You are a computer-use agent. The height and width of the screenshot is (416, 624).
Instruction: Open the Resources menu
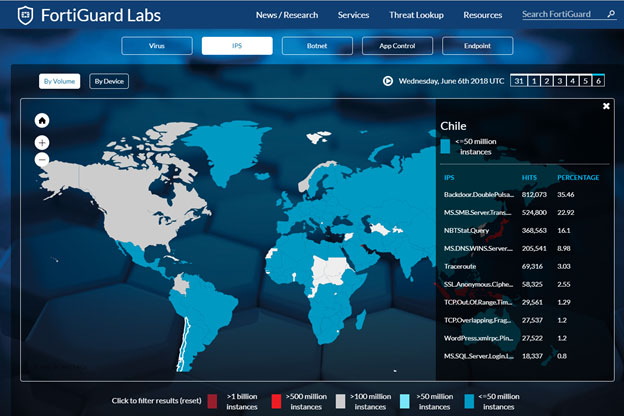tap(483, 15)
